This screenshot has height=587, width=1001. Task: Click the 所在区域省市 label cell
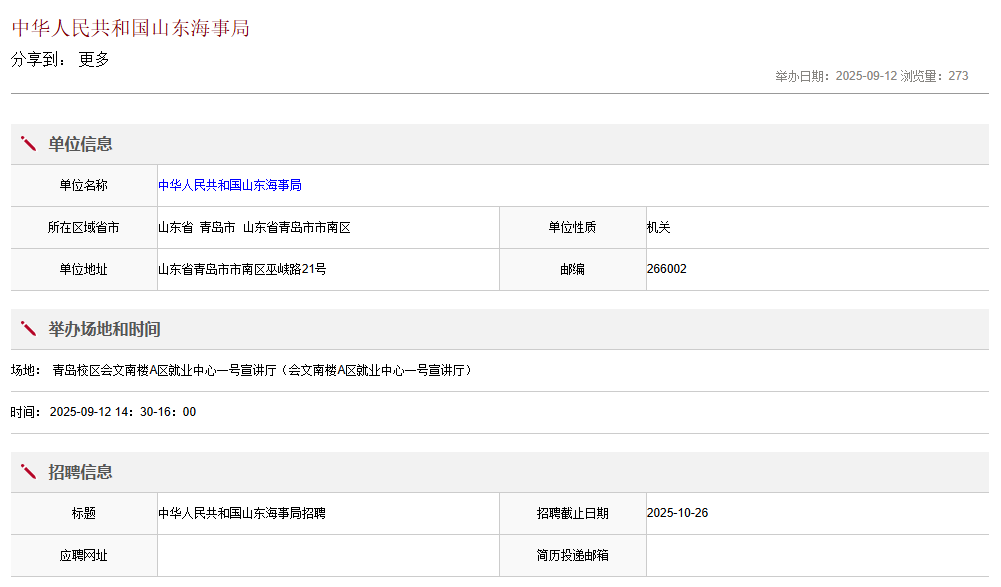(x=84, y=227)
